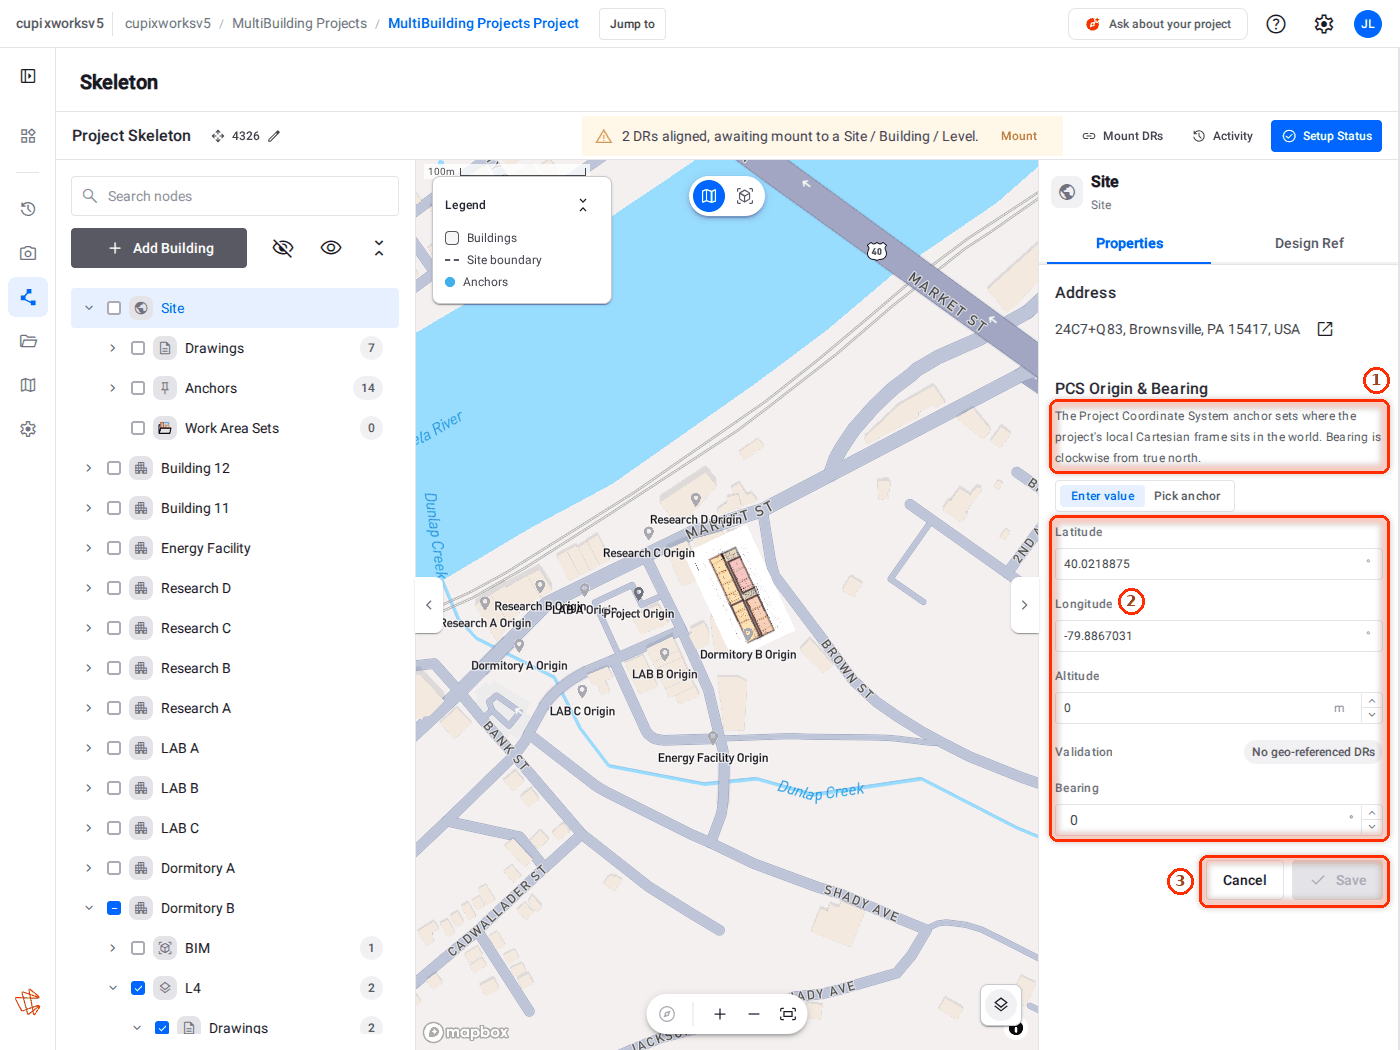Fit map to extent icon

(x=788, y=1014)
